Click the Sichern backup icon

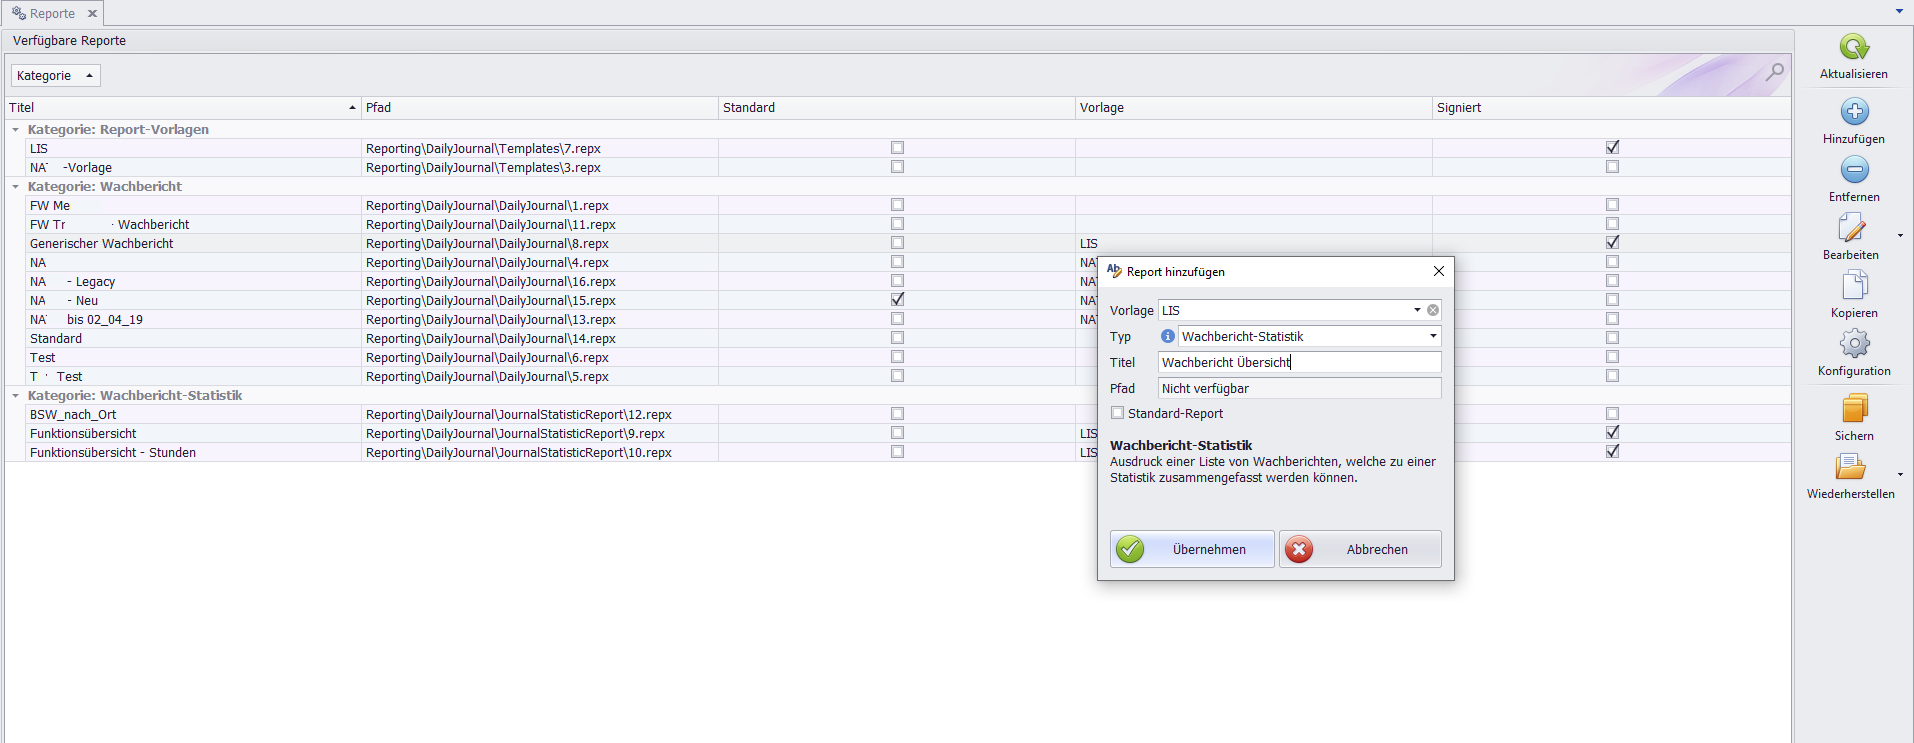pos(1853,409)
